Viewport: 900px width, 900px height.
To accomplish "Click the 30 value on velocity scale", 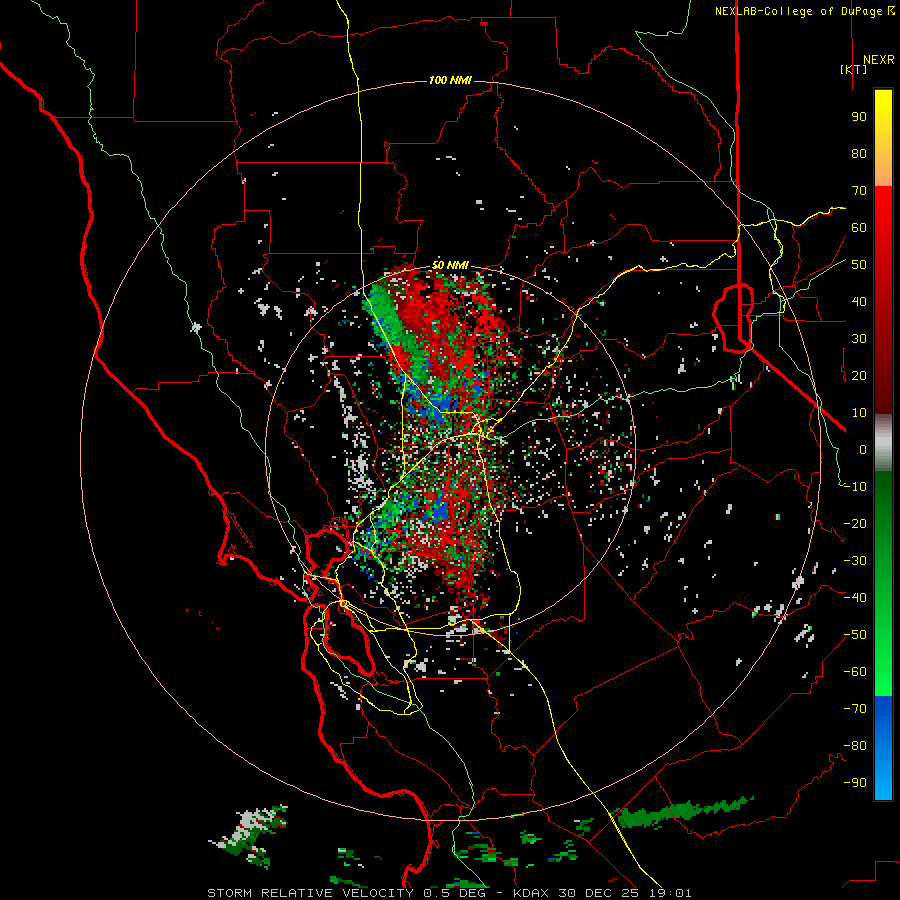I will (859, 339).
